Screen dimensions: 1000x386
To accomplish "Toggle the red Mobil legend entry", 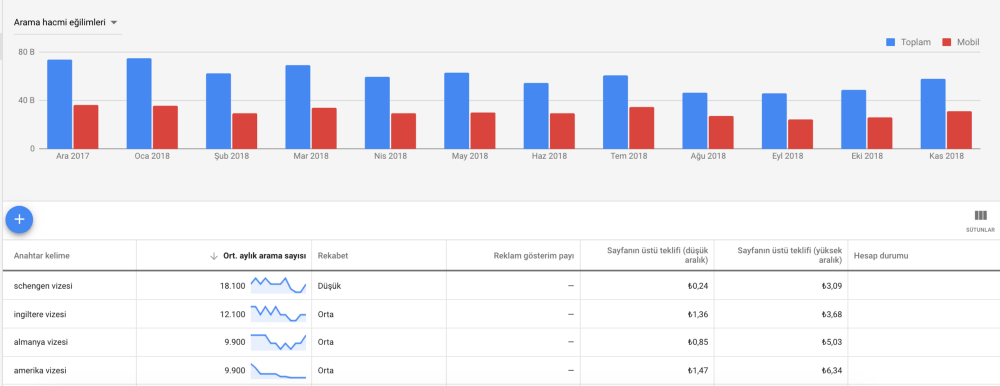I will point(960,42).
